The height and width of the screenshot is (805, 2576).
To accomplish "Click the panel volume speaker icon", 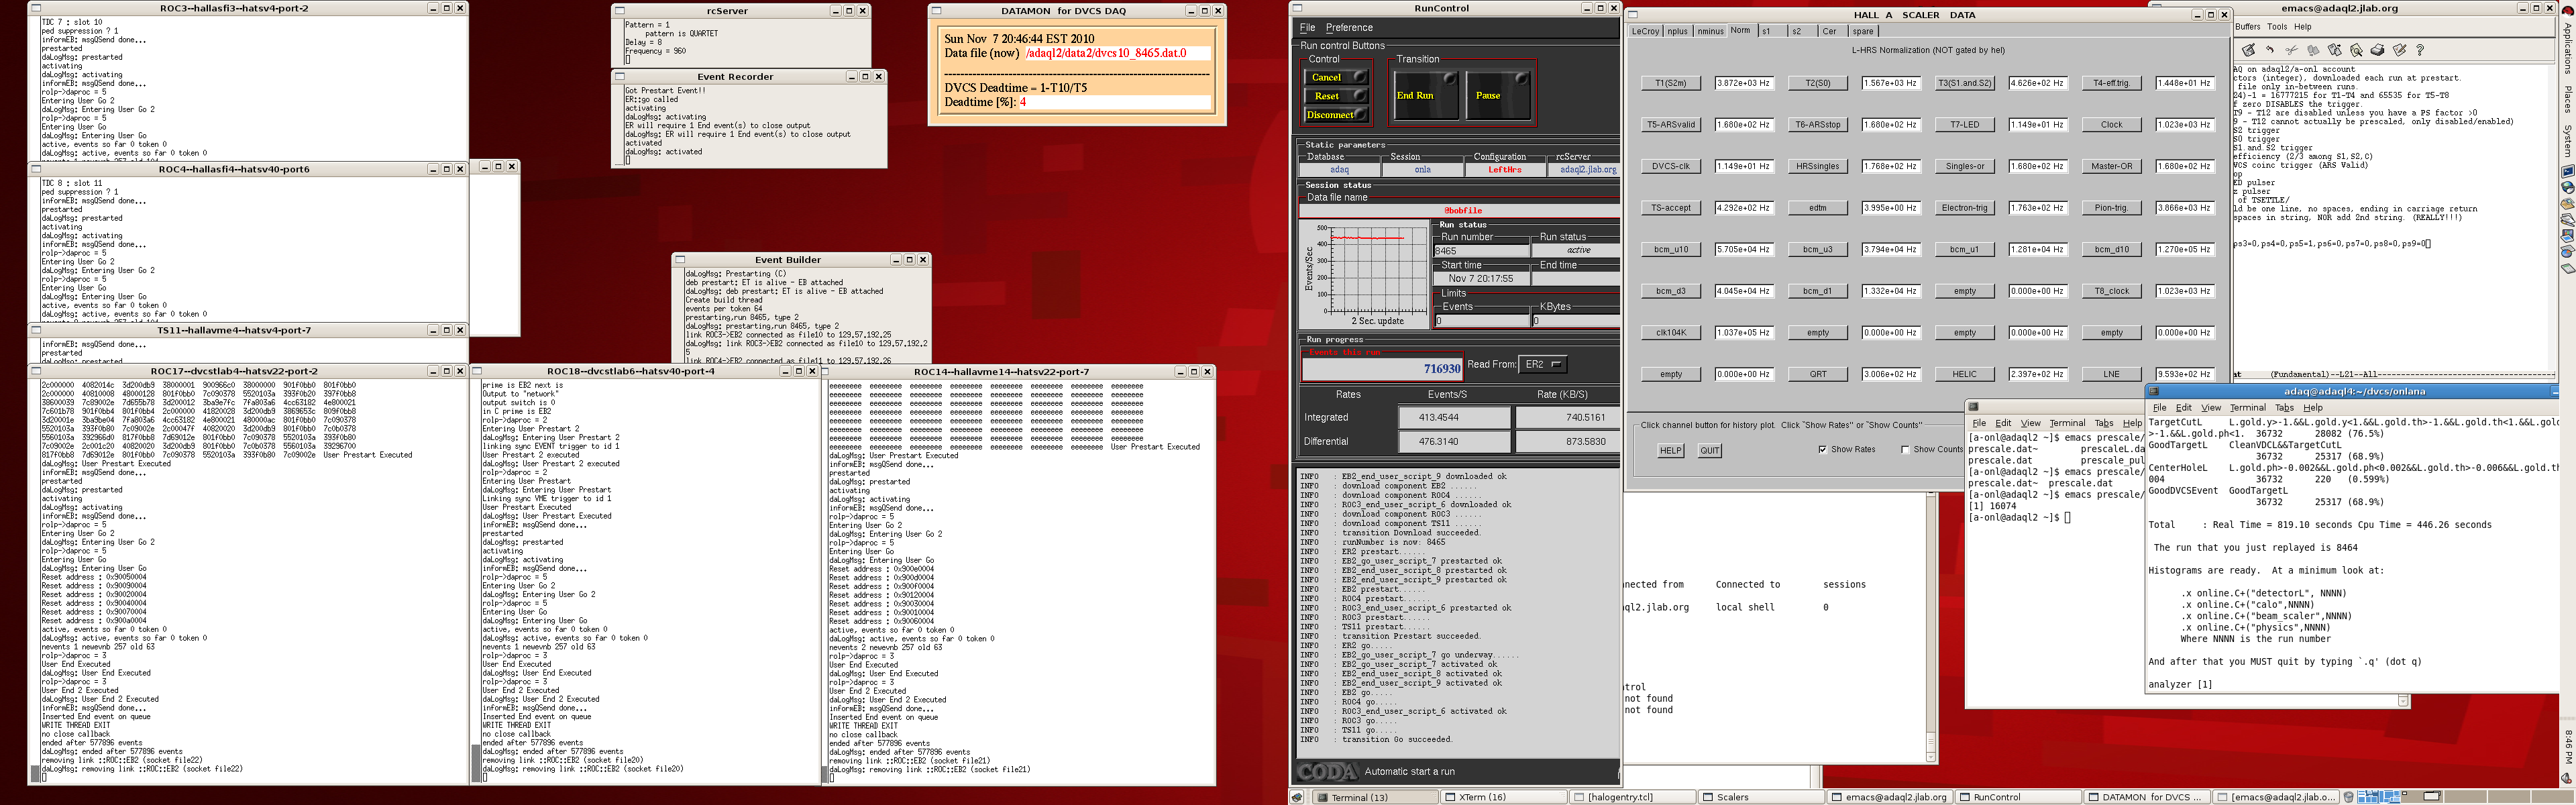I will (x=2567, y=777).
